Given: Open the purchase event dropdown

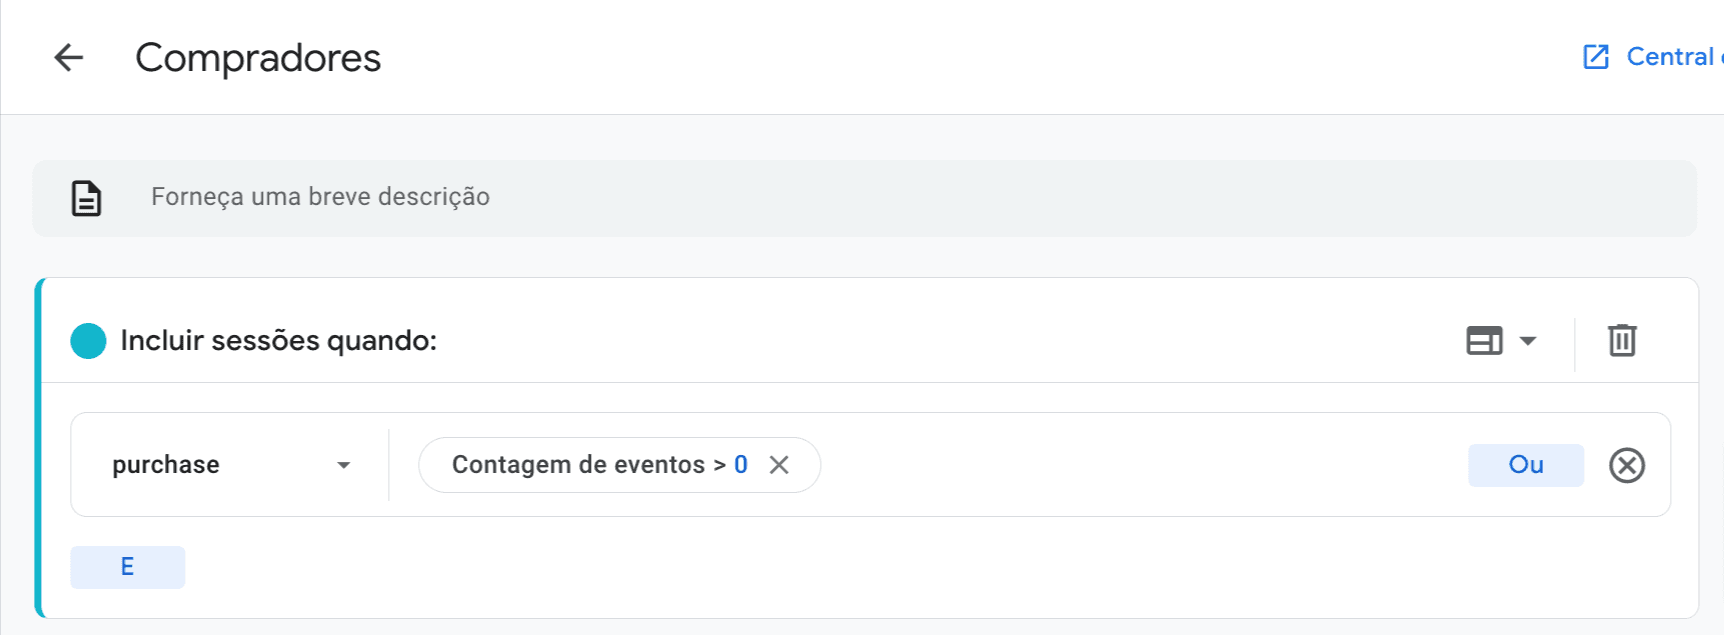Looking at the screenshot, I should coord(228,464).
